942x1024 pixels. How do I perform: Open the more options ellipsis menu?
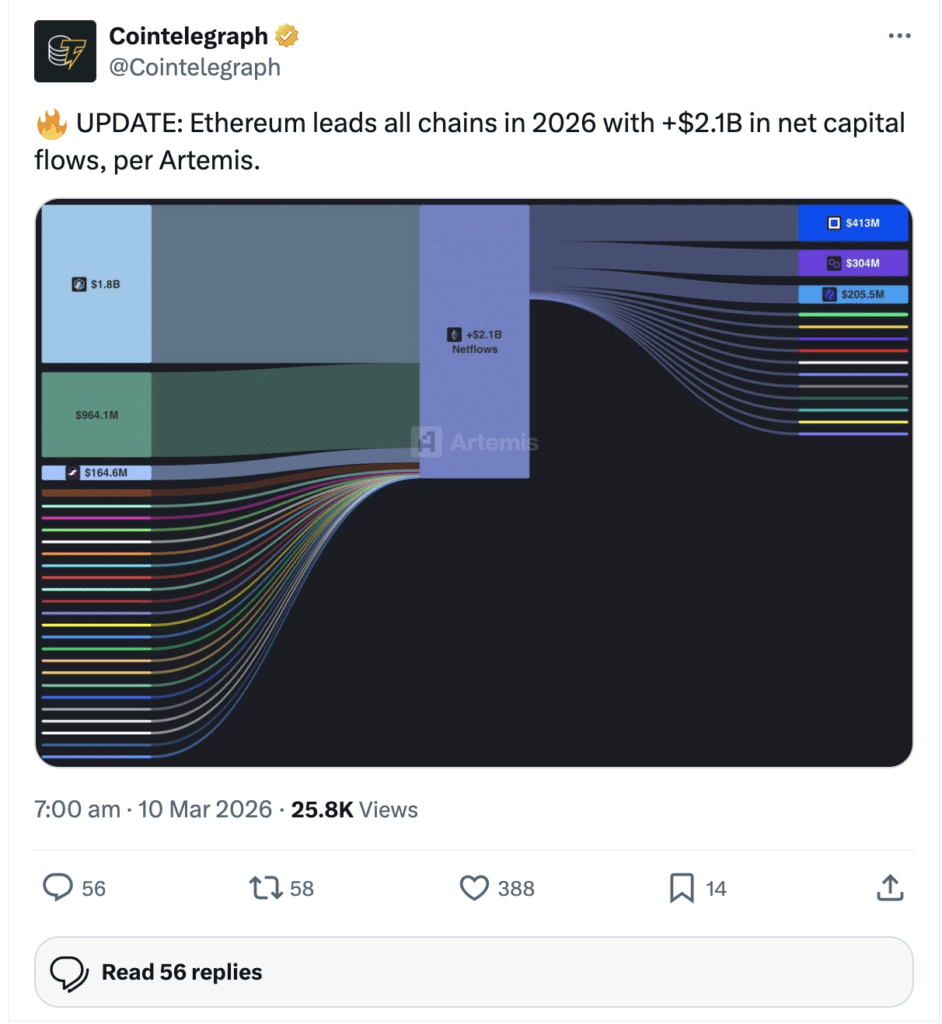coord(899,36)
